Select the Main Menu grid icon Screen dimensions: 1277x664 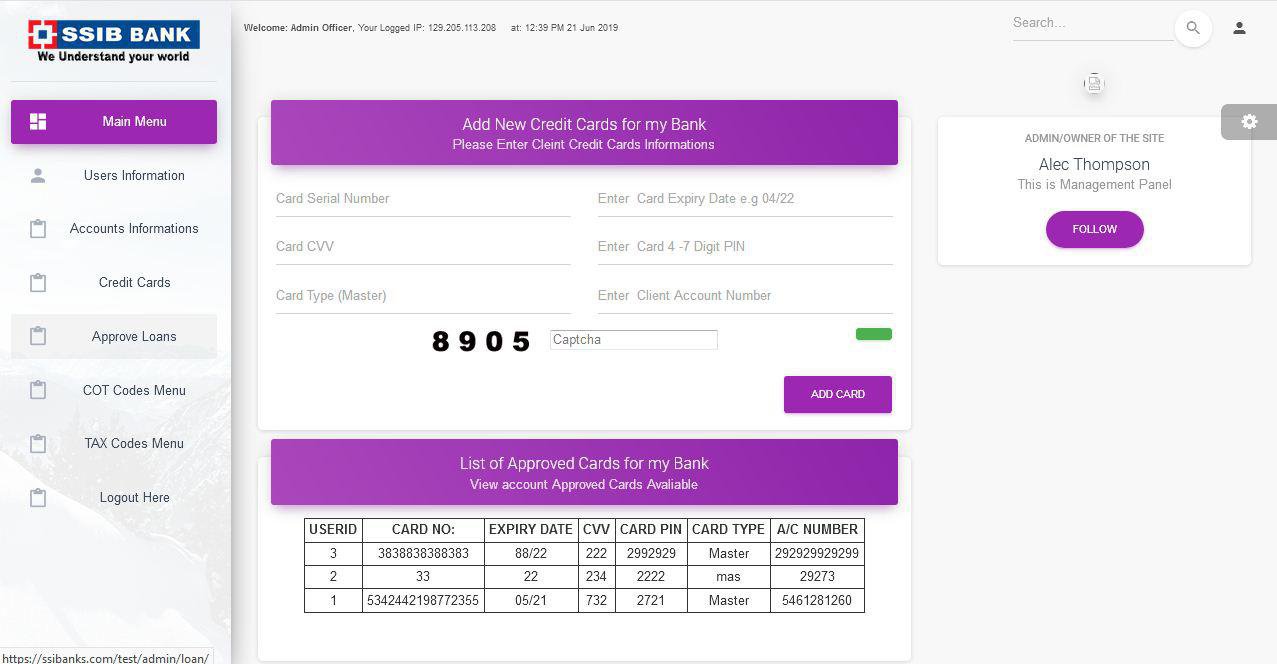click(x=38, y=121)
